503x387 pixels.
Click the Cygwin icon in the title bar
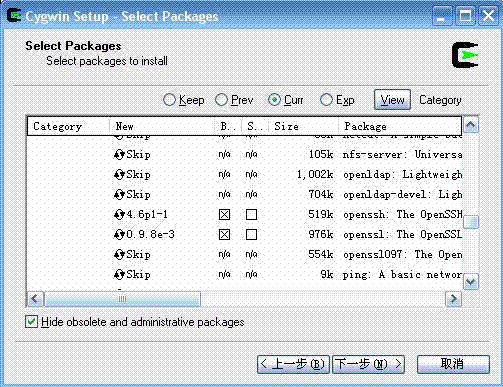15,16
